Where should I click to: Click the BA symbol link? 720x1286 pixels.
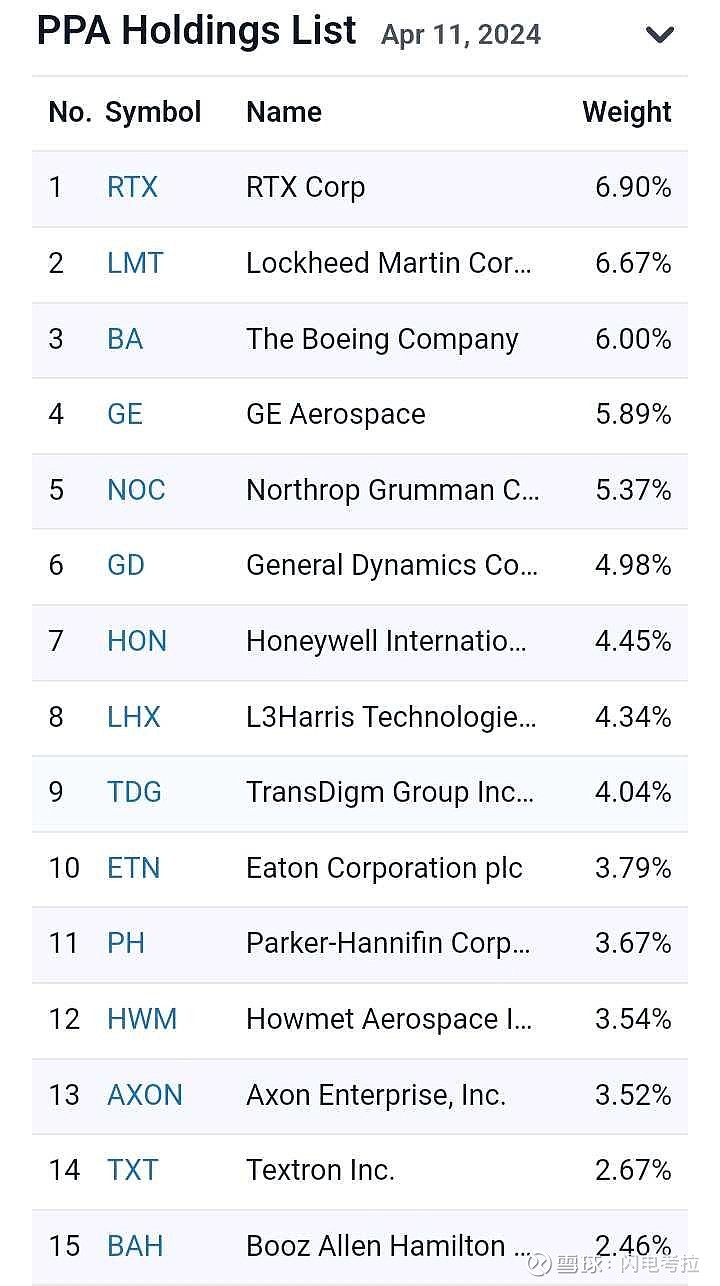(125, 339)
